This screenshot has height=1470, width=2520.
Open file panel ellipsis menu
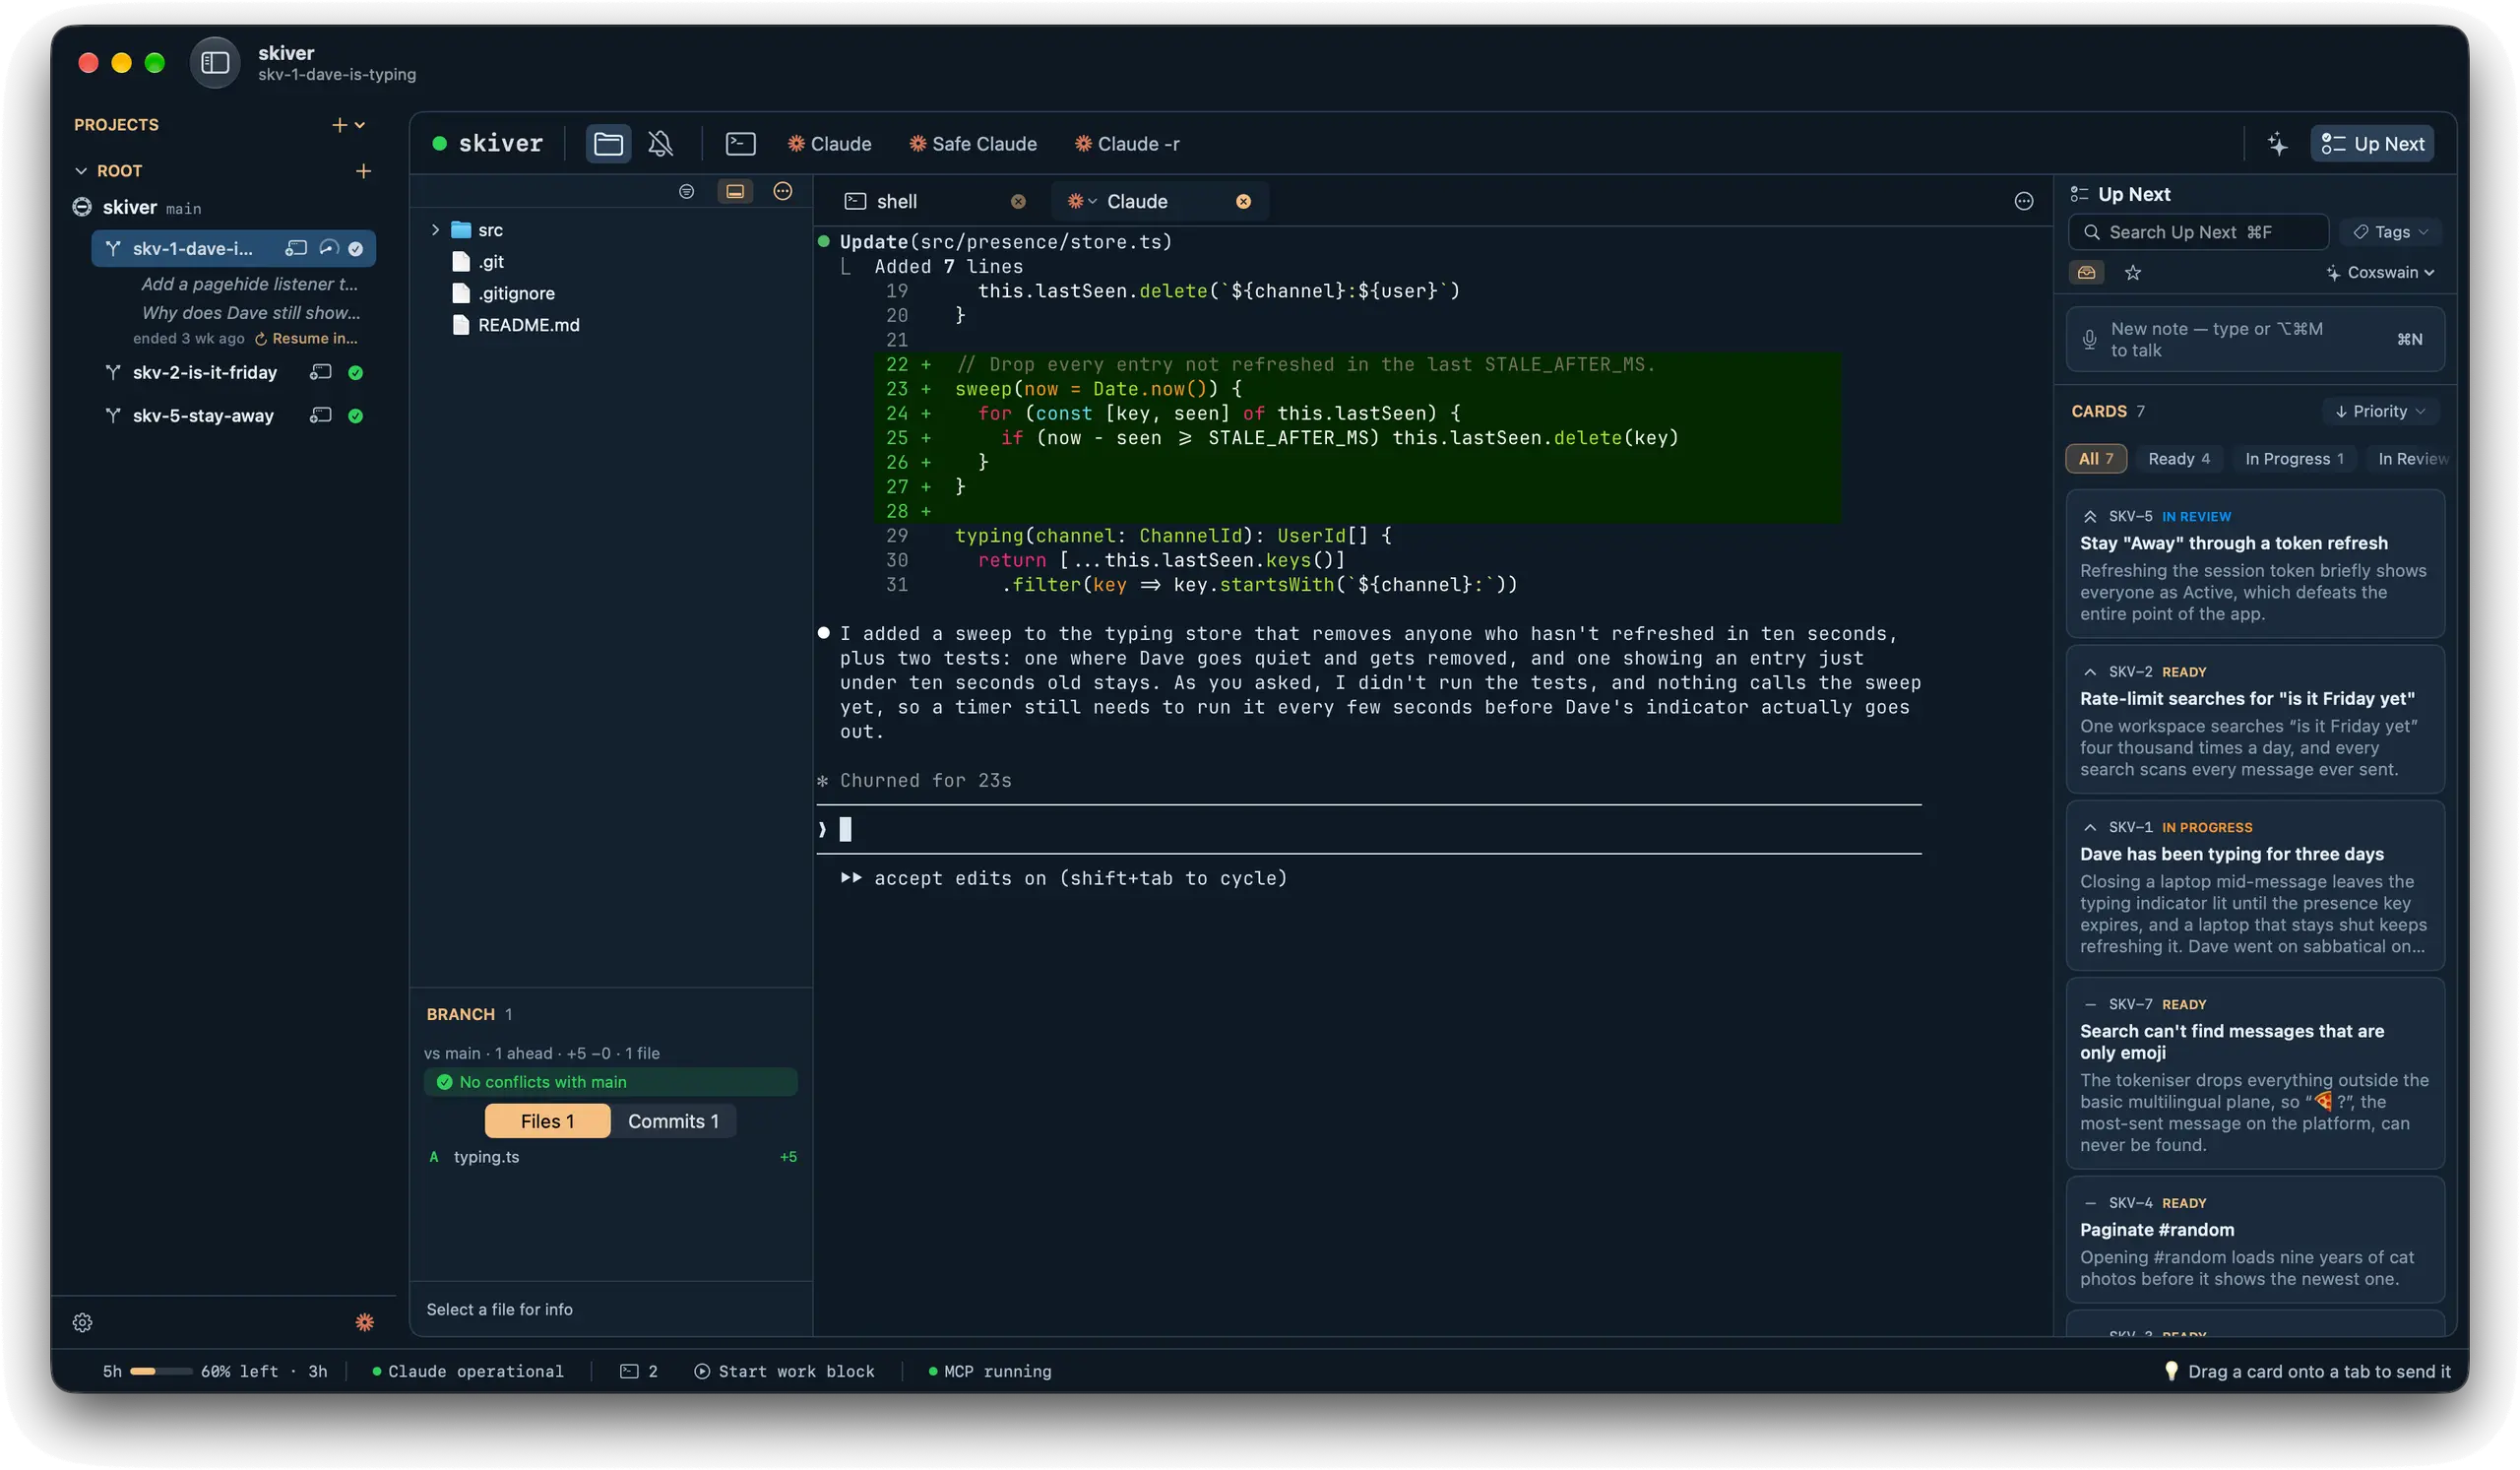tap(783, 191)
